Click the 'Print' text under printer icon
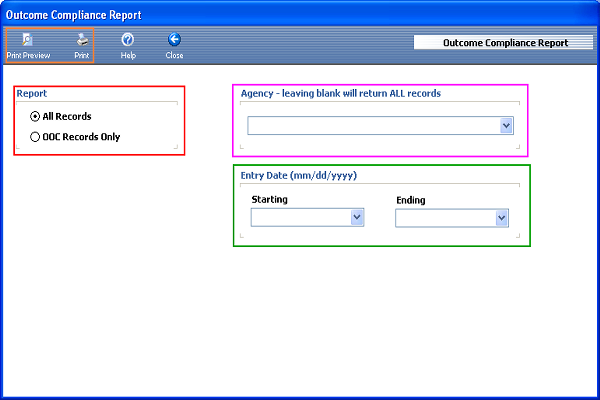Image resolution: width=600 pixels, height=400 pixels. [x=82, y=56]
